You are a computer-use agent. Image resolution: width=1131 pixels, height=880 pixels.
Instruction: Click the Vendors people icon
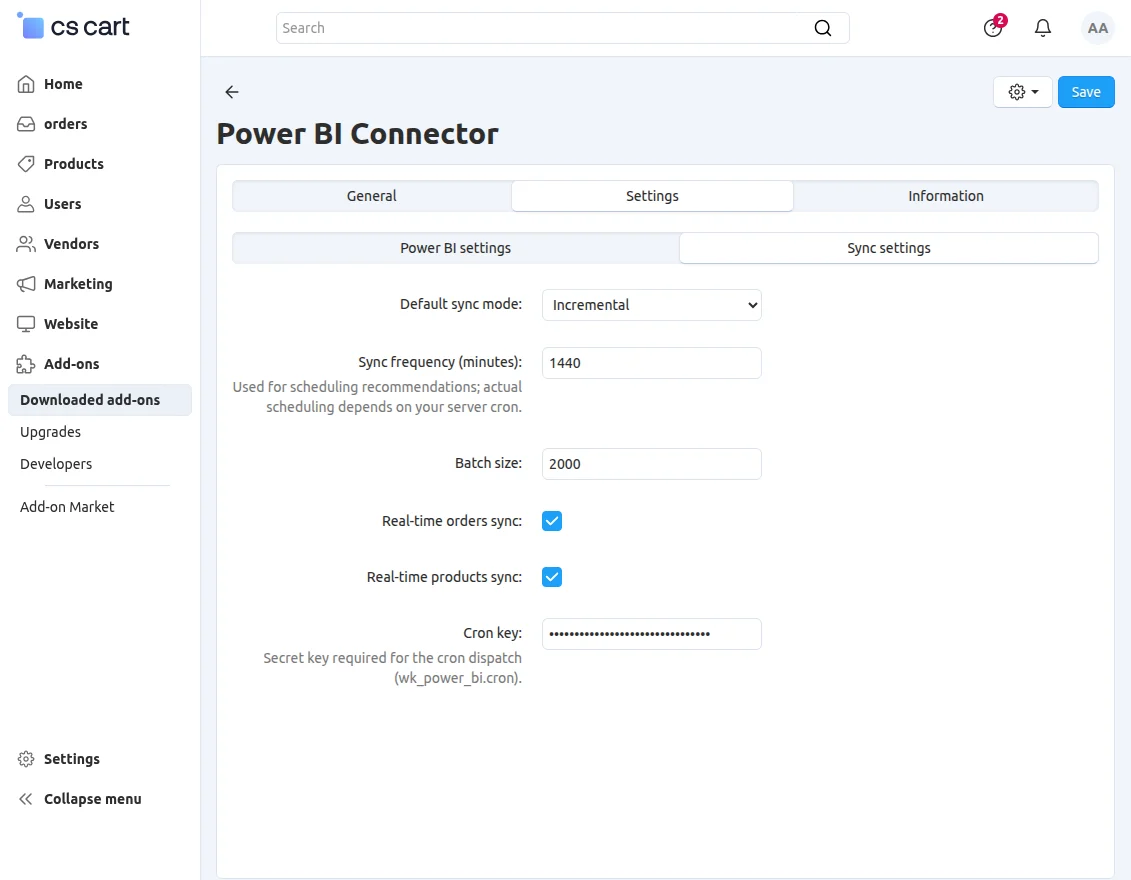[x=26, y=244]
